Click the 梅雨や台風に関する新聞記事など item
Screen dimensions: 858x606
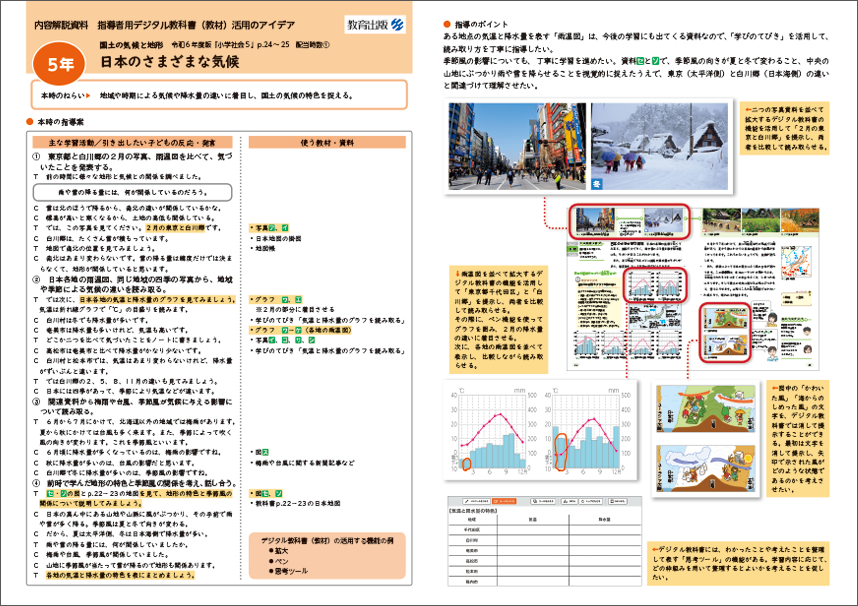coord(303,463)
